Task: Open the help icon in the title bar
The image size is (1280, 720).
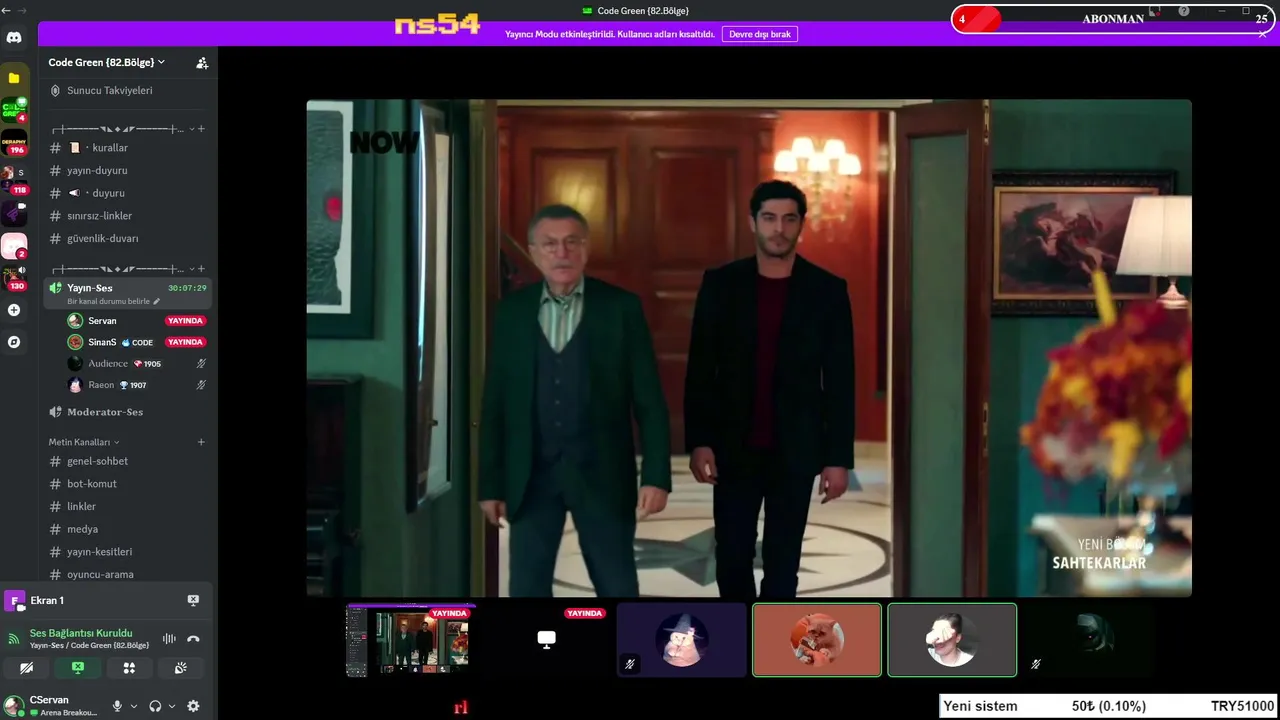Action: click(x=1184, y=11)
